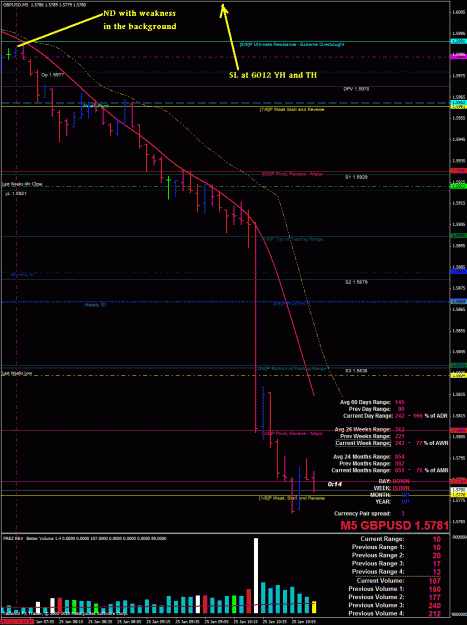Click the 'YEAR:' trend direction label
Viewport: 467px width, 625px height.
383,501
